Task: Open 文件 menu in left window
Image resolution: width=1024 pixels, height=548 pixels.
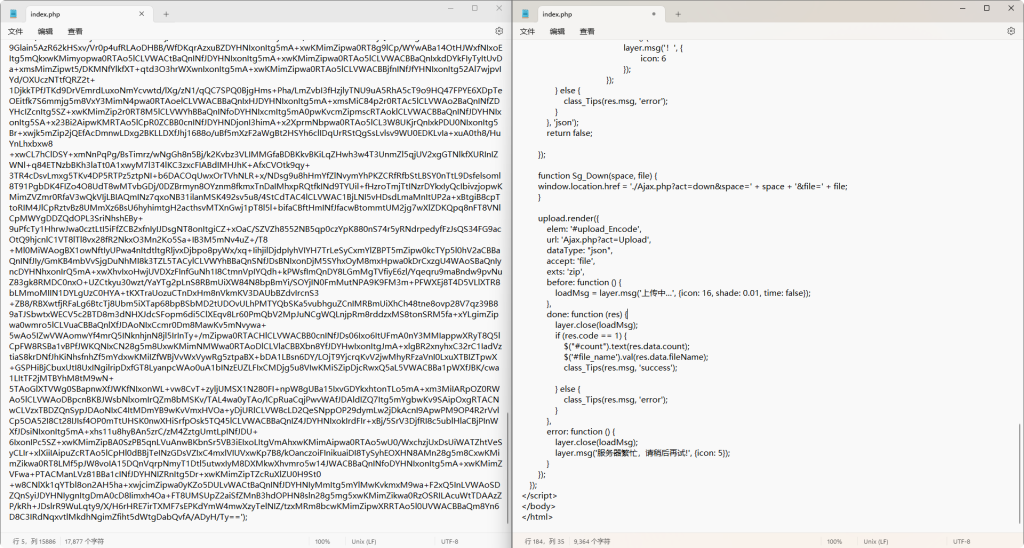Action: click(15, 31)
